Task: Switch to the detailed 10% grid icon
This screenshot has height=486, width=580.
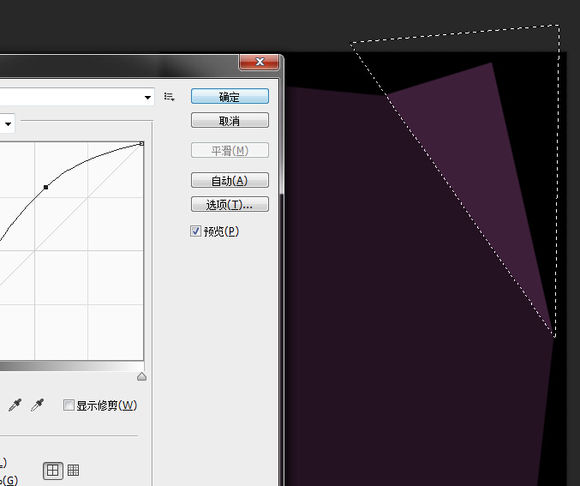Action: pyautogui.click(x=73, y=470)
